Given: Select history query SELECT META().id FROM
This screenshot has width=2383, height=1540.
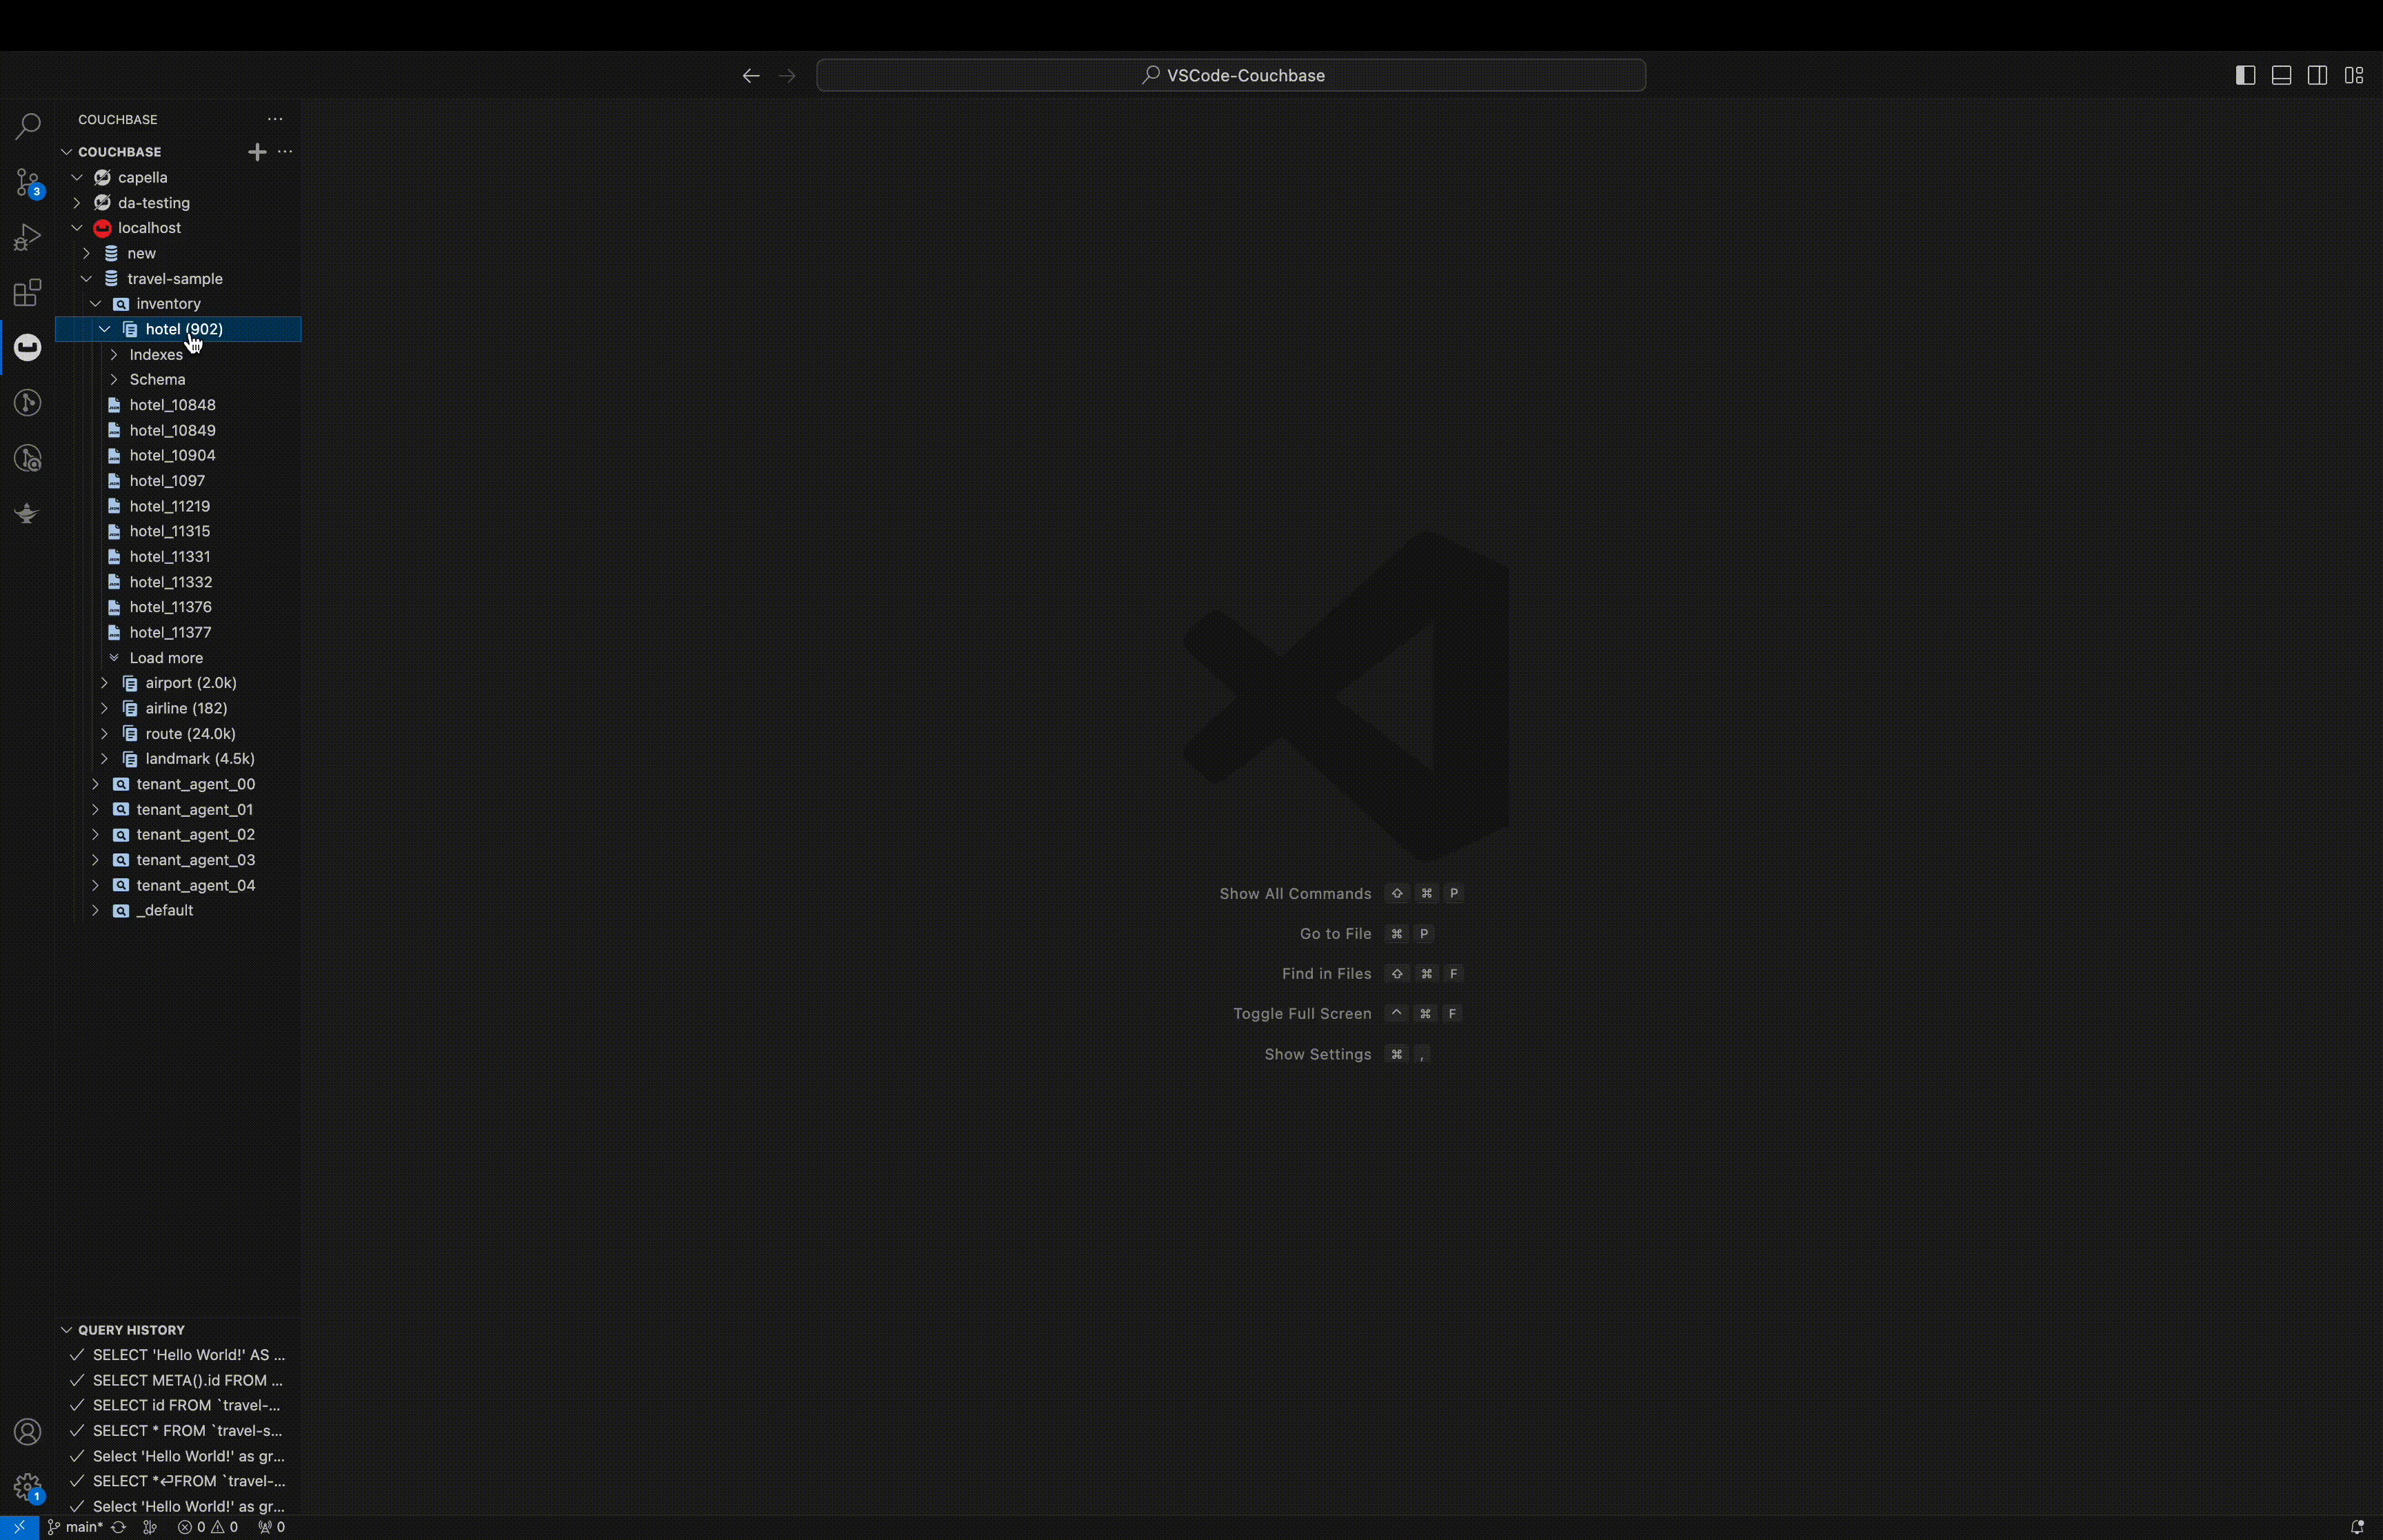Looking at the screenshot, I should pos(178,1381).
